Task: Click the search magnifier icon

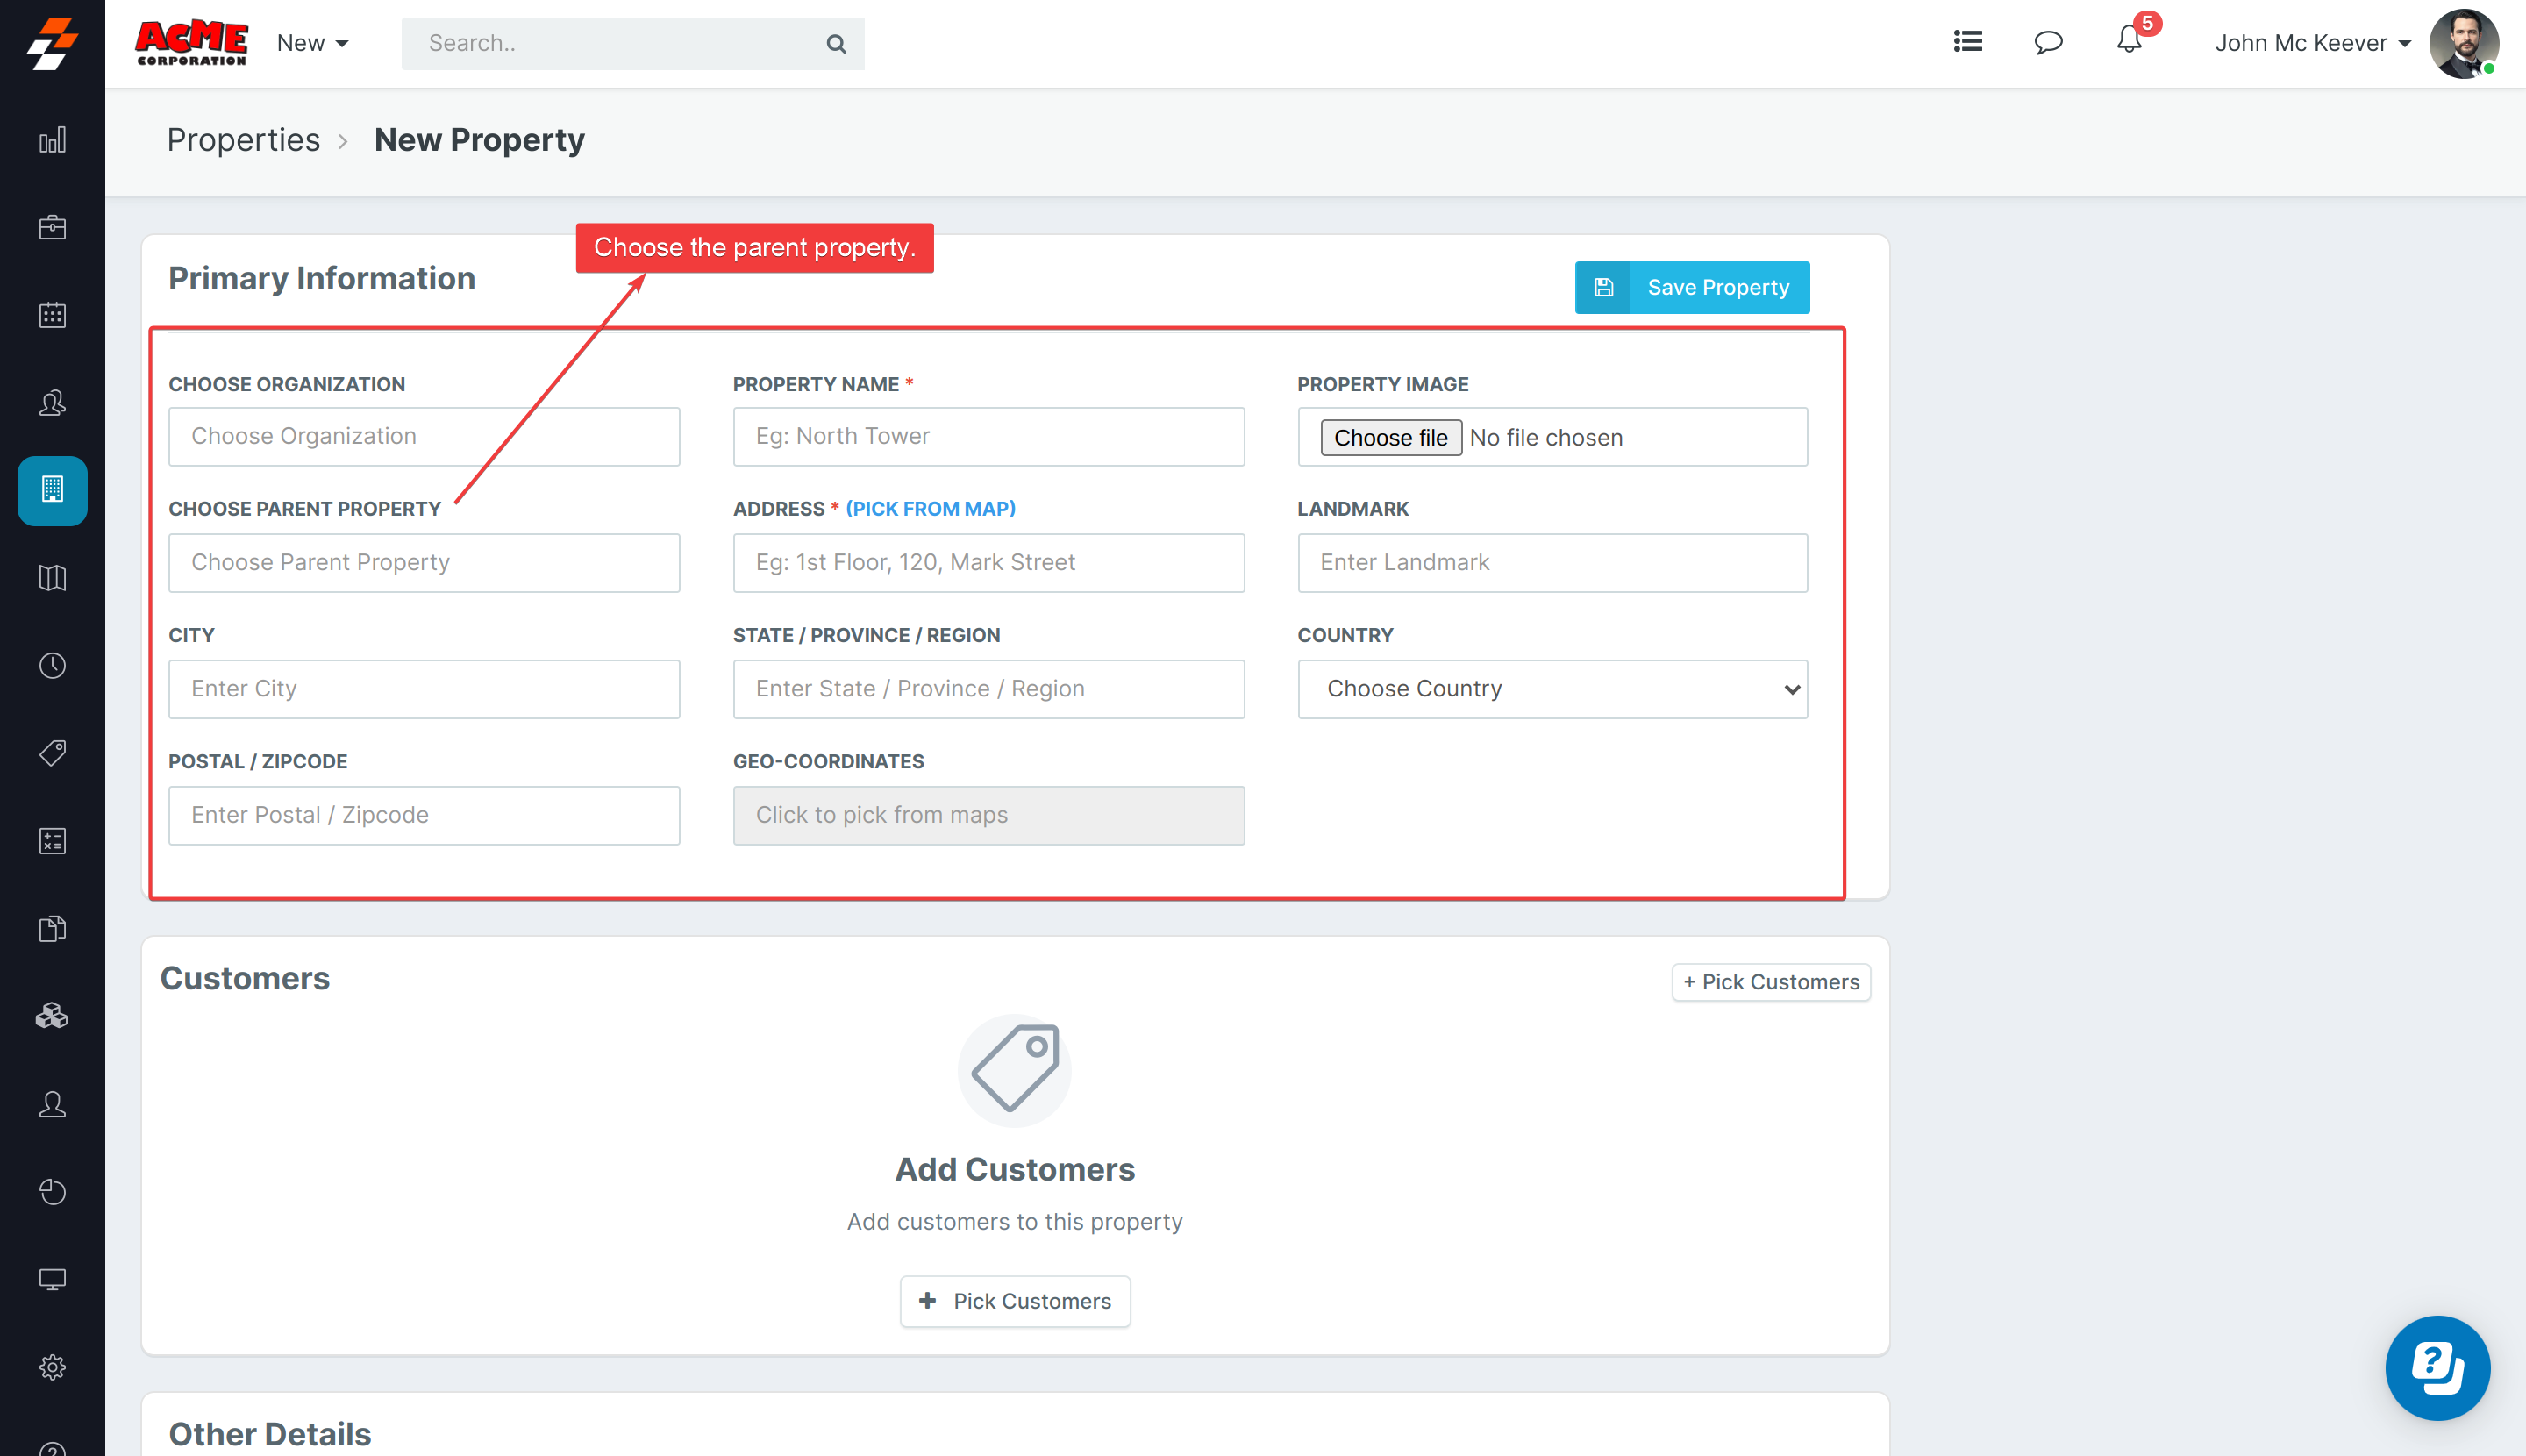Action: click(836, 44)
